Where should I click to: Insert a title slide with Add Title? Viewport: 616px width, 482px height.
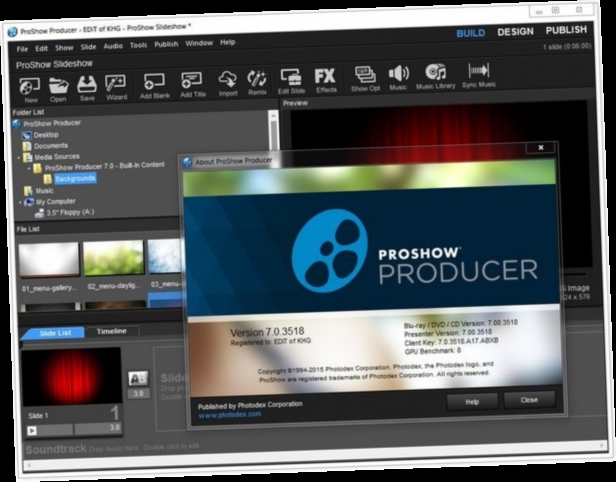click(192, 84)
